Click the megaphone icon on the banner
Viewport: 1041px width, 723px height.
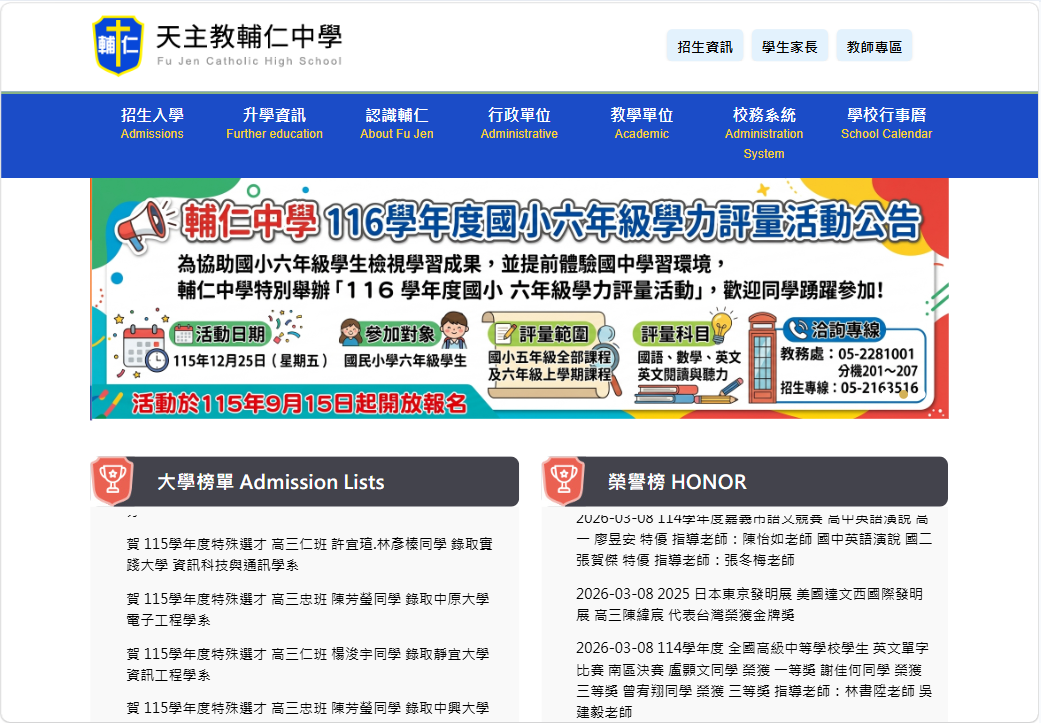(143, 225)
